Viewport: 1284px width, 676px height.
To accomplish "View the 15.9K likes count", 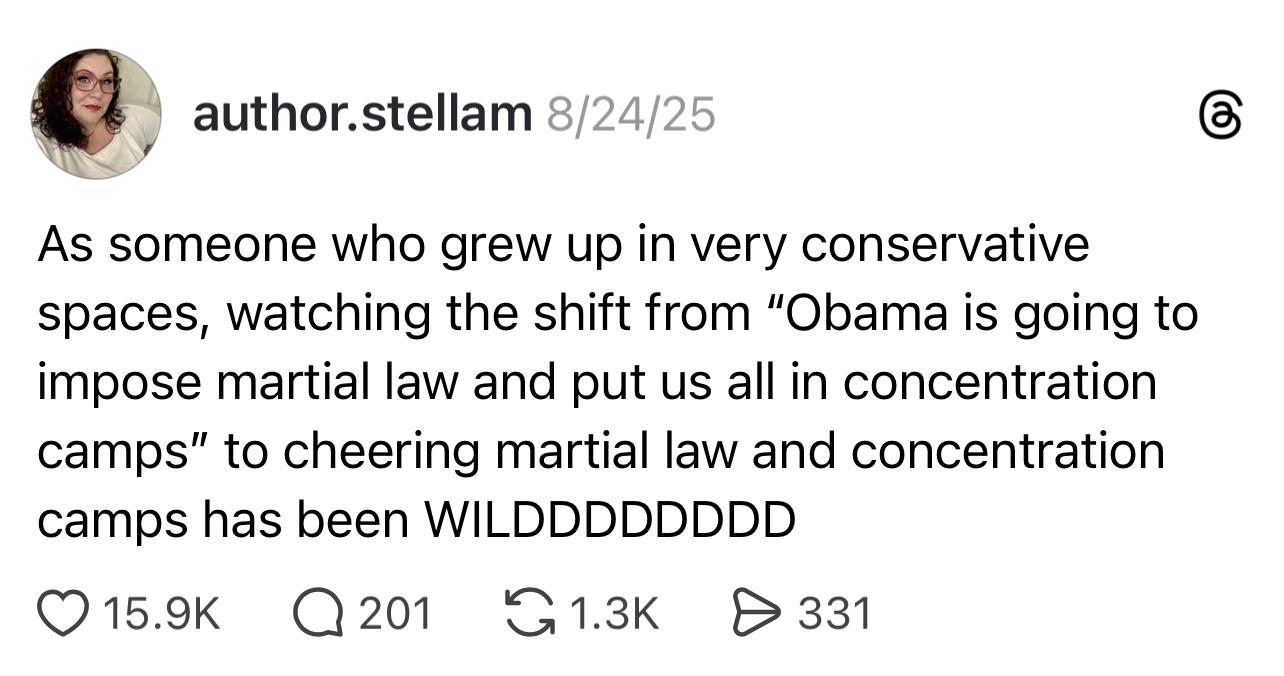I will point(161,613).
